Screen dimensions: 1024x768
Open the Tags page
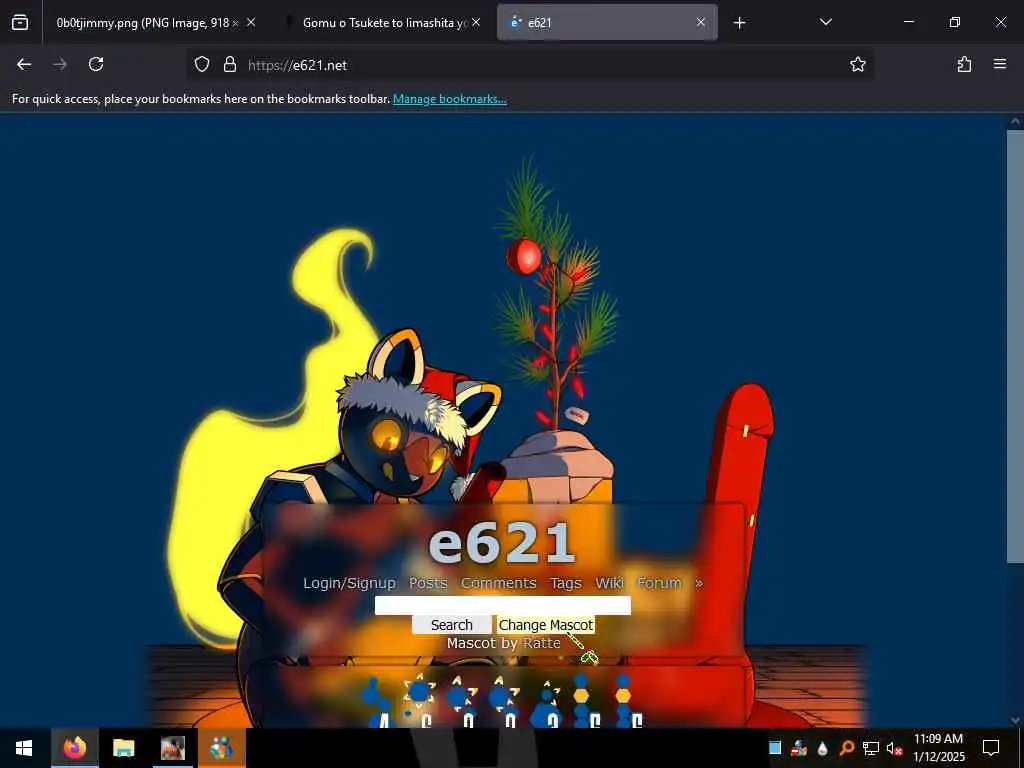pos(566,583)
